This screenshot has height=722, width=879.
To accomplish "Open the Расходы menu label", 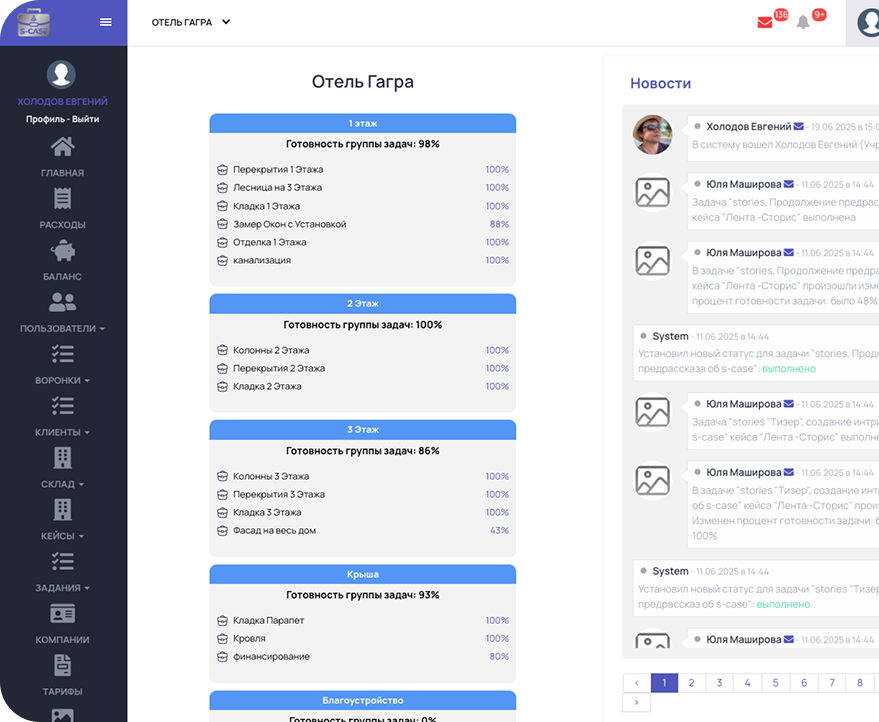I will (x=62, y=225).
